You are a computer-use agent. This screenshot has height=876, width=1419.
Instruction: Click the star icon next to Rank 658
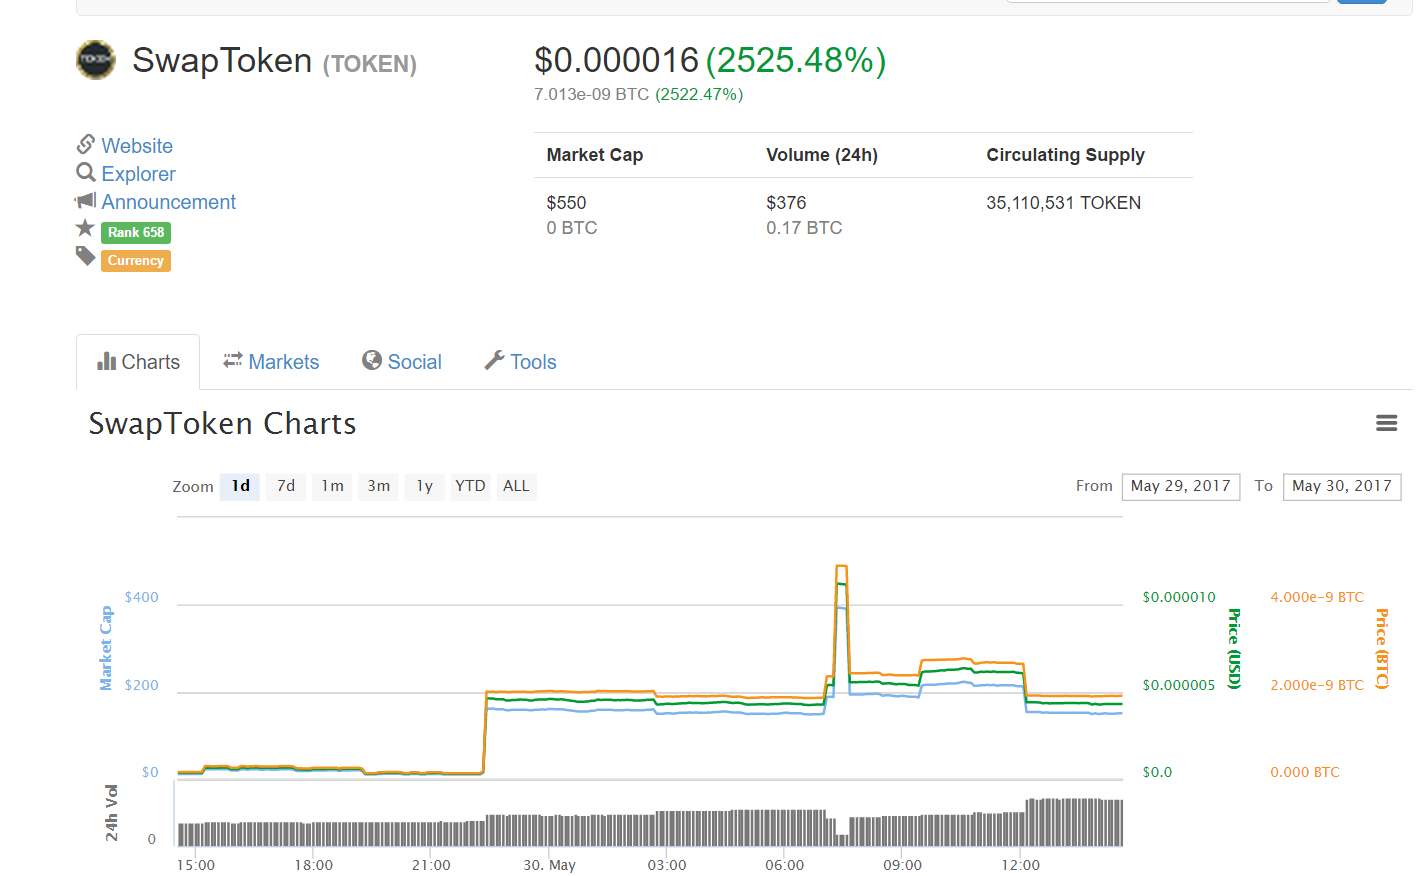[x=86, y=229]
